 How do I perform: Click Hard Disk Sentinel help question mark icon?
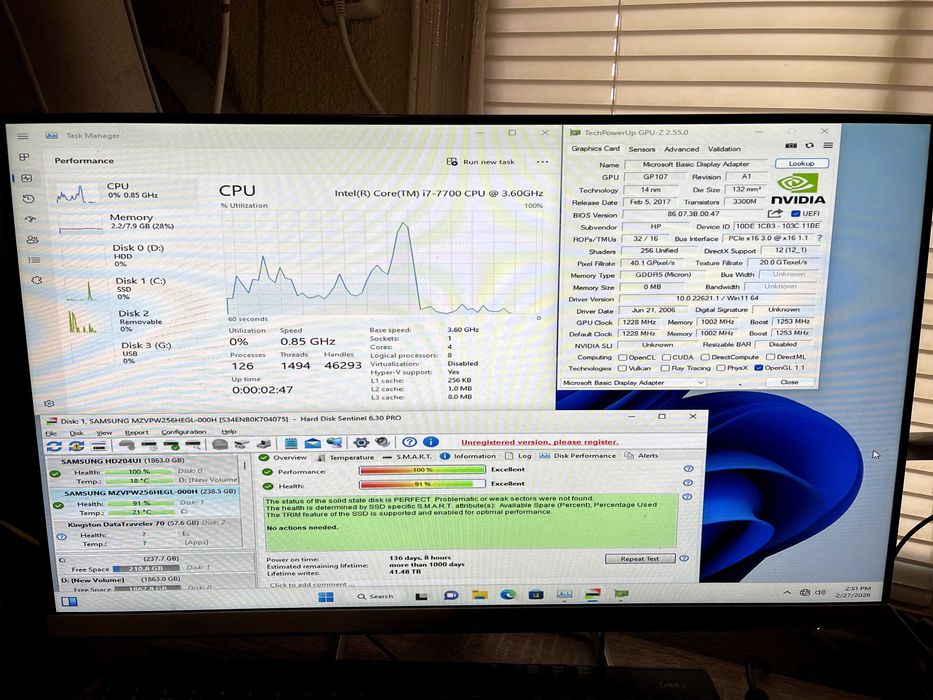(409, 442)
